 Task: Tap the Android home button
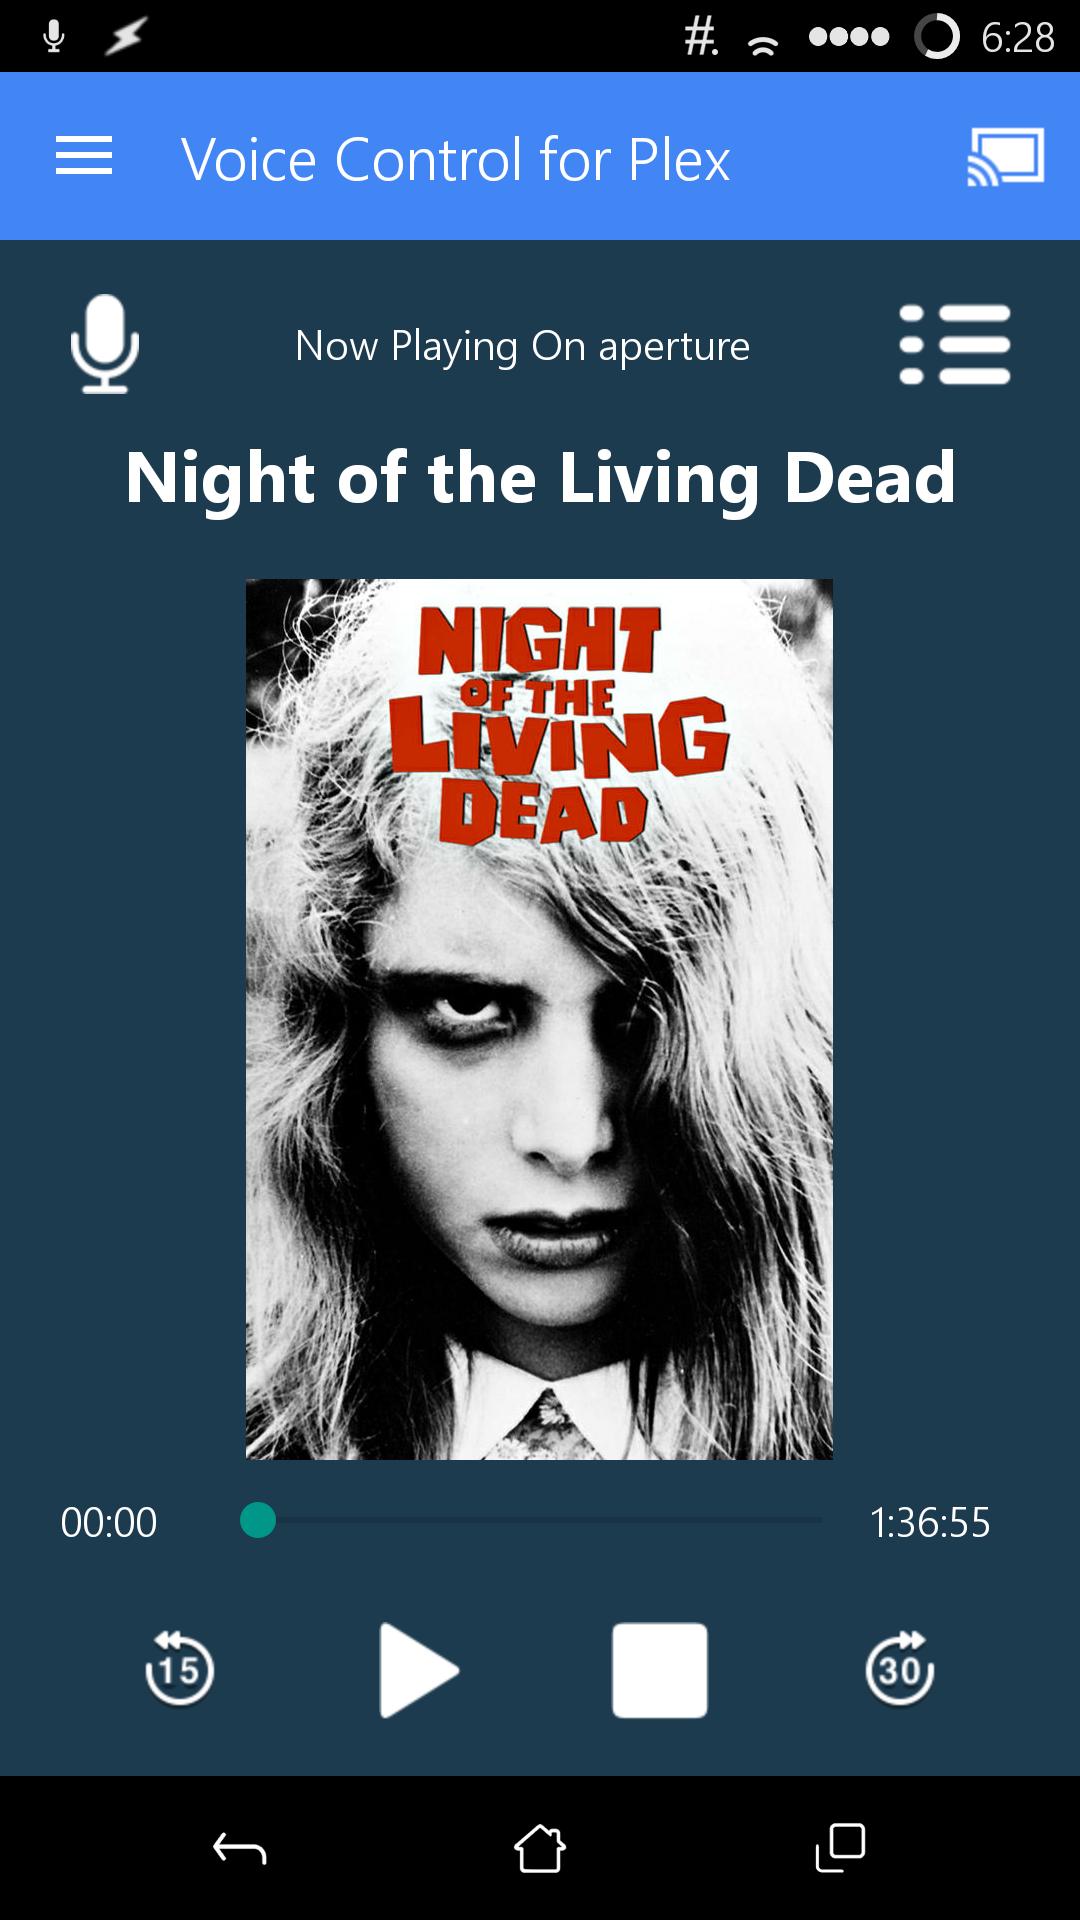(540, 1848)
